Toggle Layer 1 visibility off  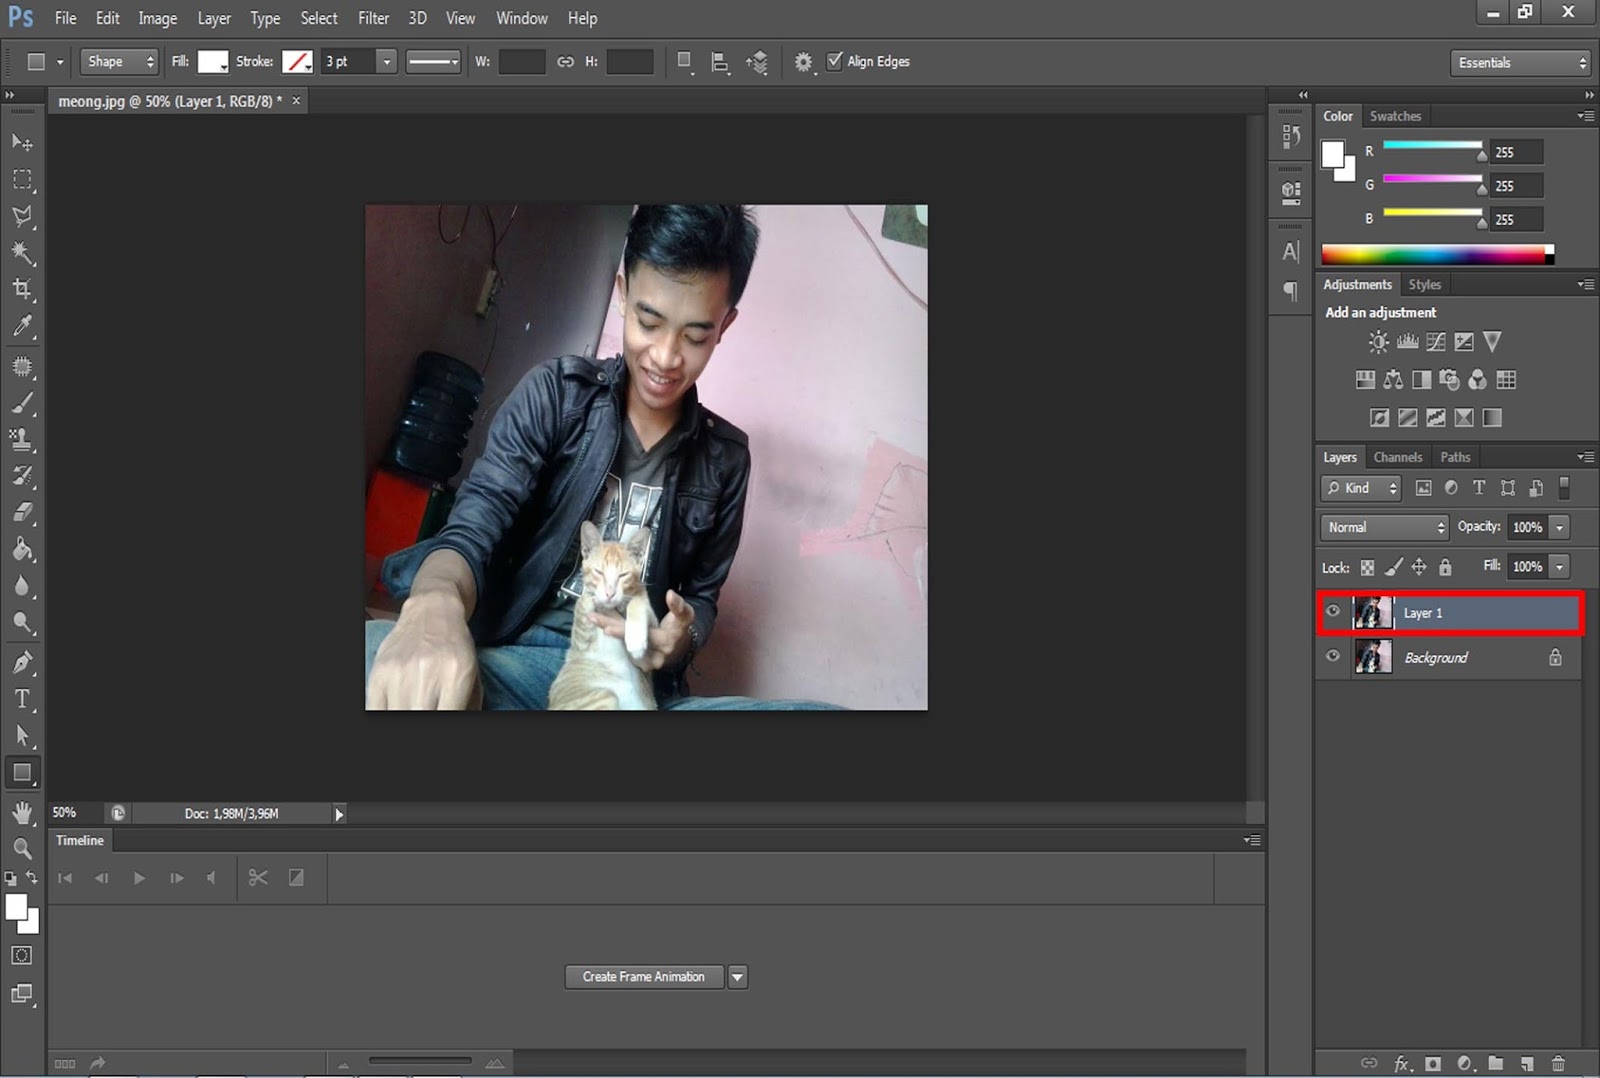(1333, 611)
